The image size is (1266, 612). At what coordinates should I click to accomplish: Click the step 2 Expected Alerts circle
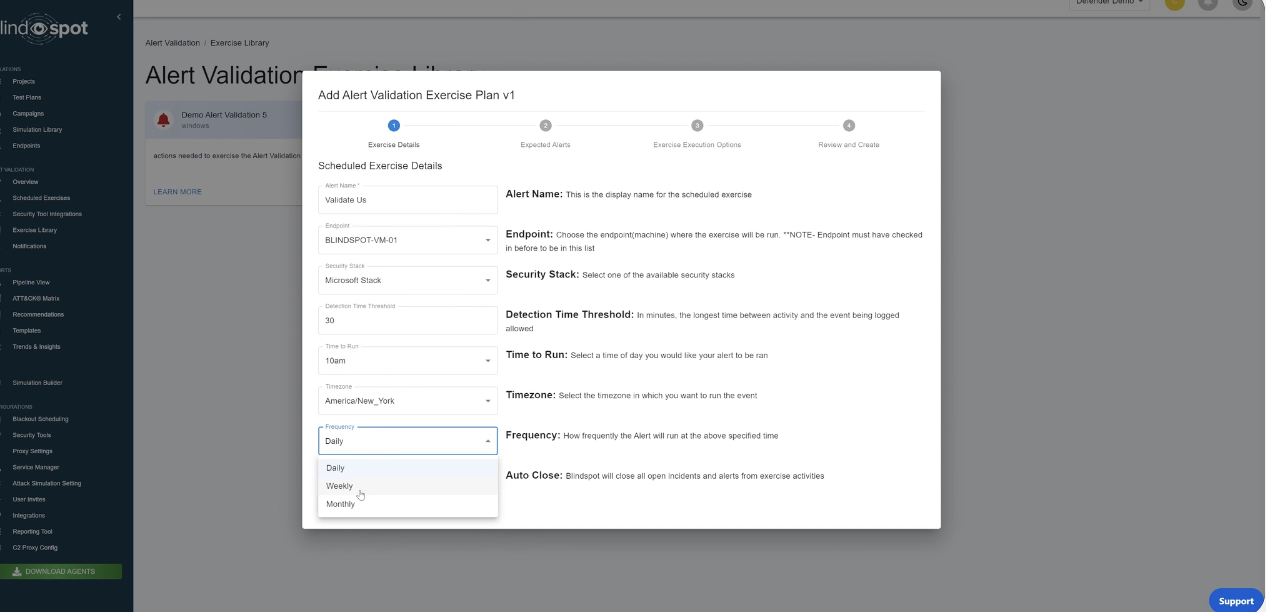[545, 125]
